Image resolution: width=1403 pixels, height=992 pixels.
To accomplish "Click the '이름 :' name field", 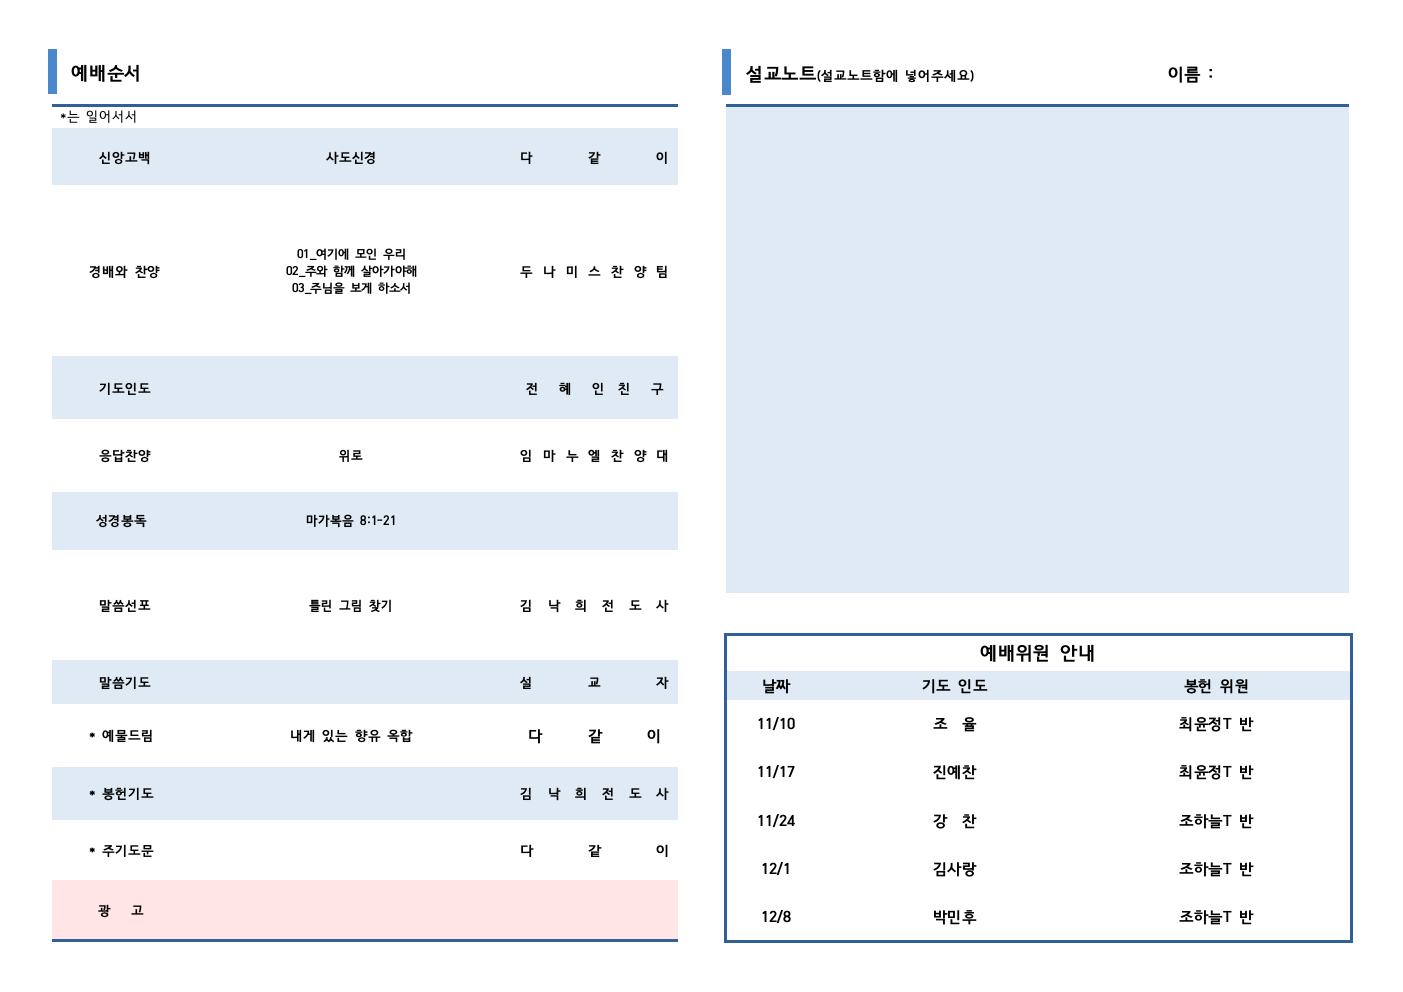I will (1190, 73).
